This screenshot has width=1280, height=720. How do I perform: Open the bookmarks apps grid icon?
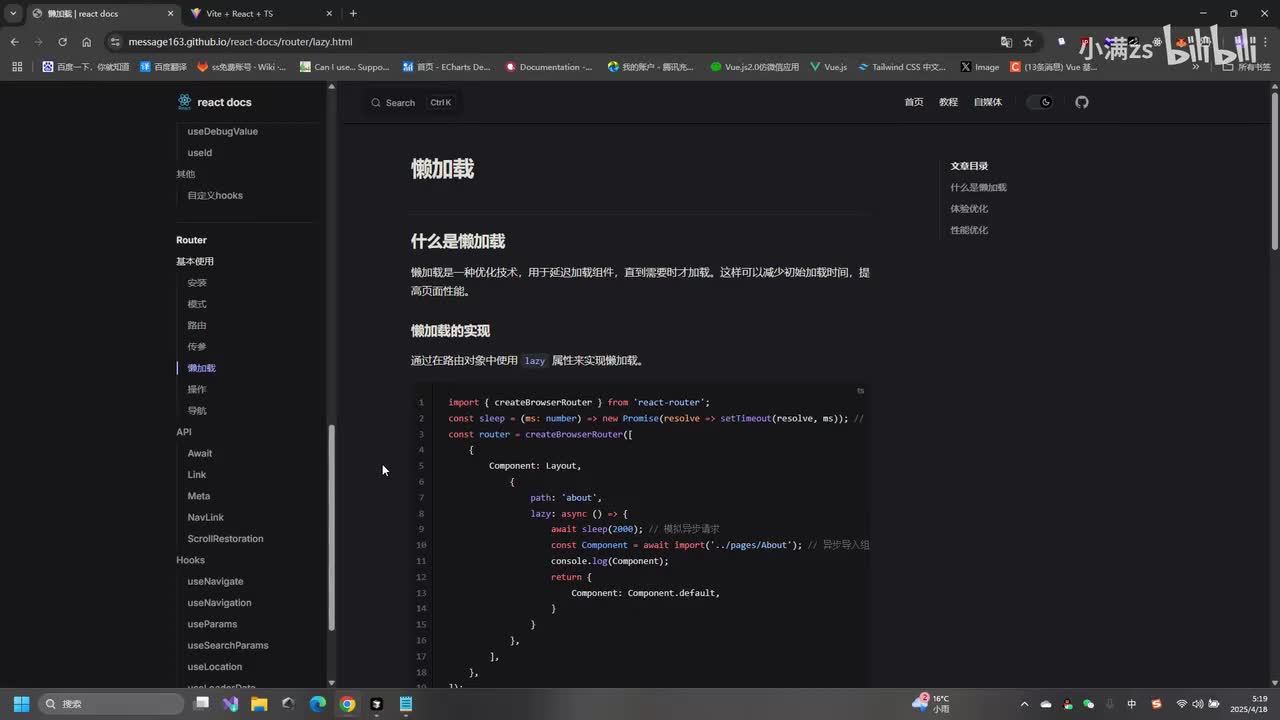pyautogui.click(x=17, y=67)
